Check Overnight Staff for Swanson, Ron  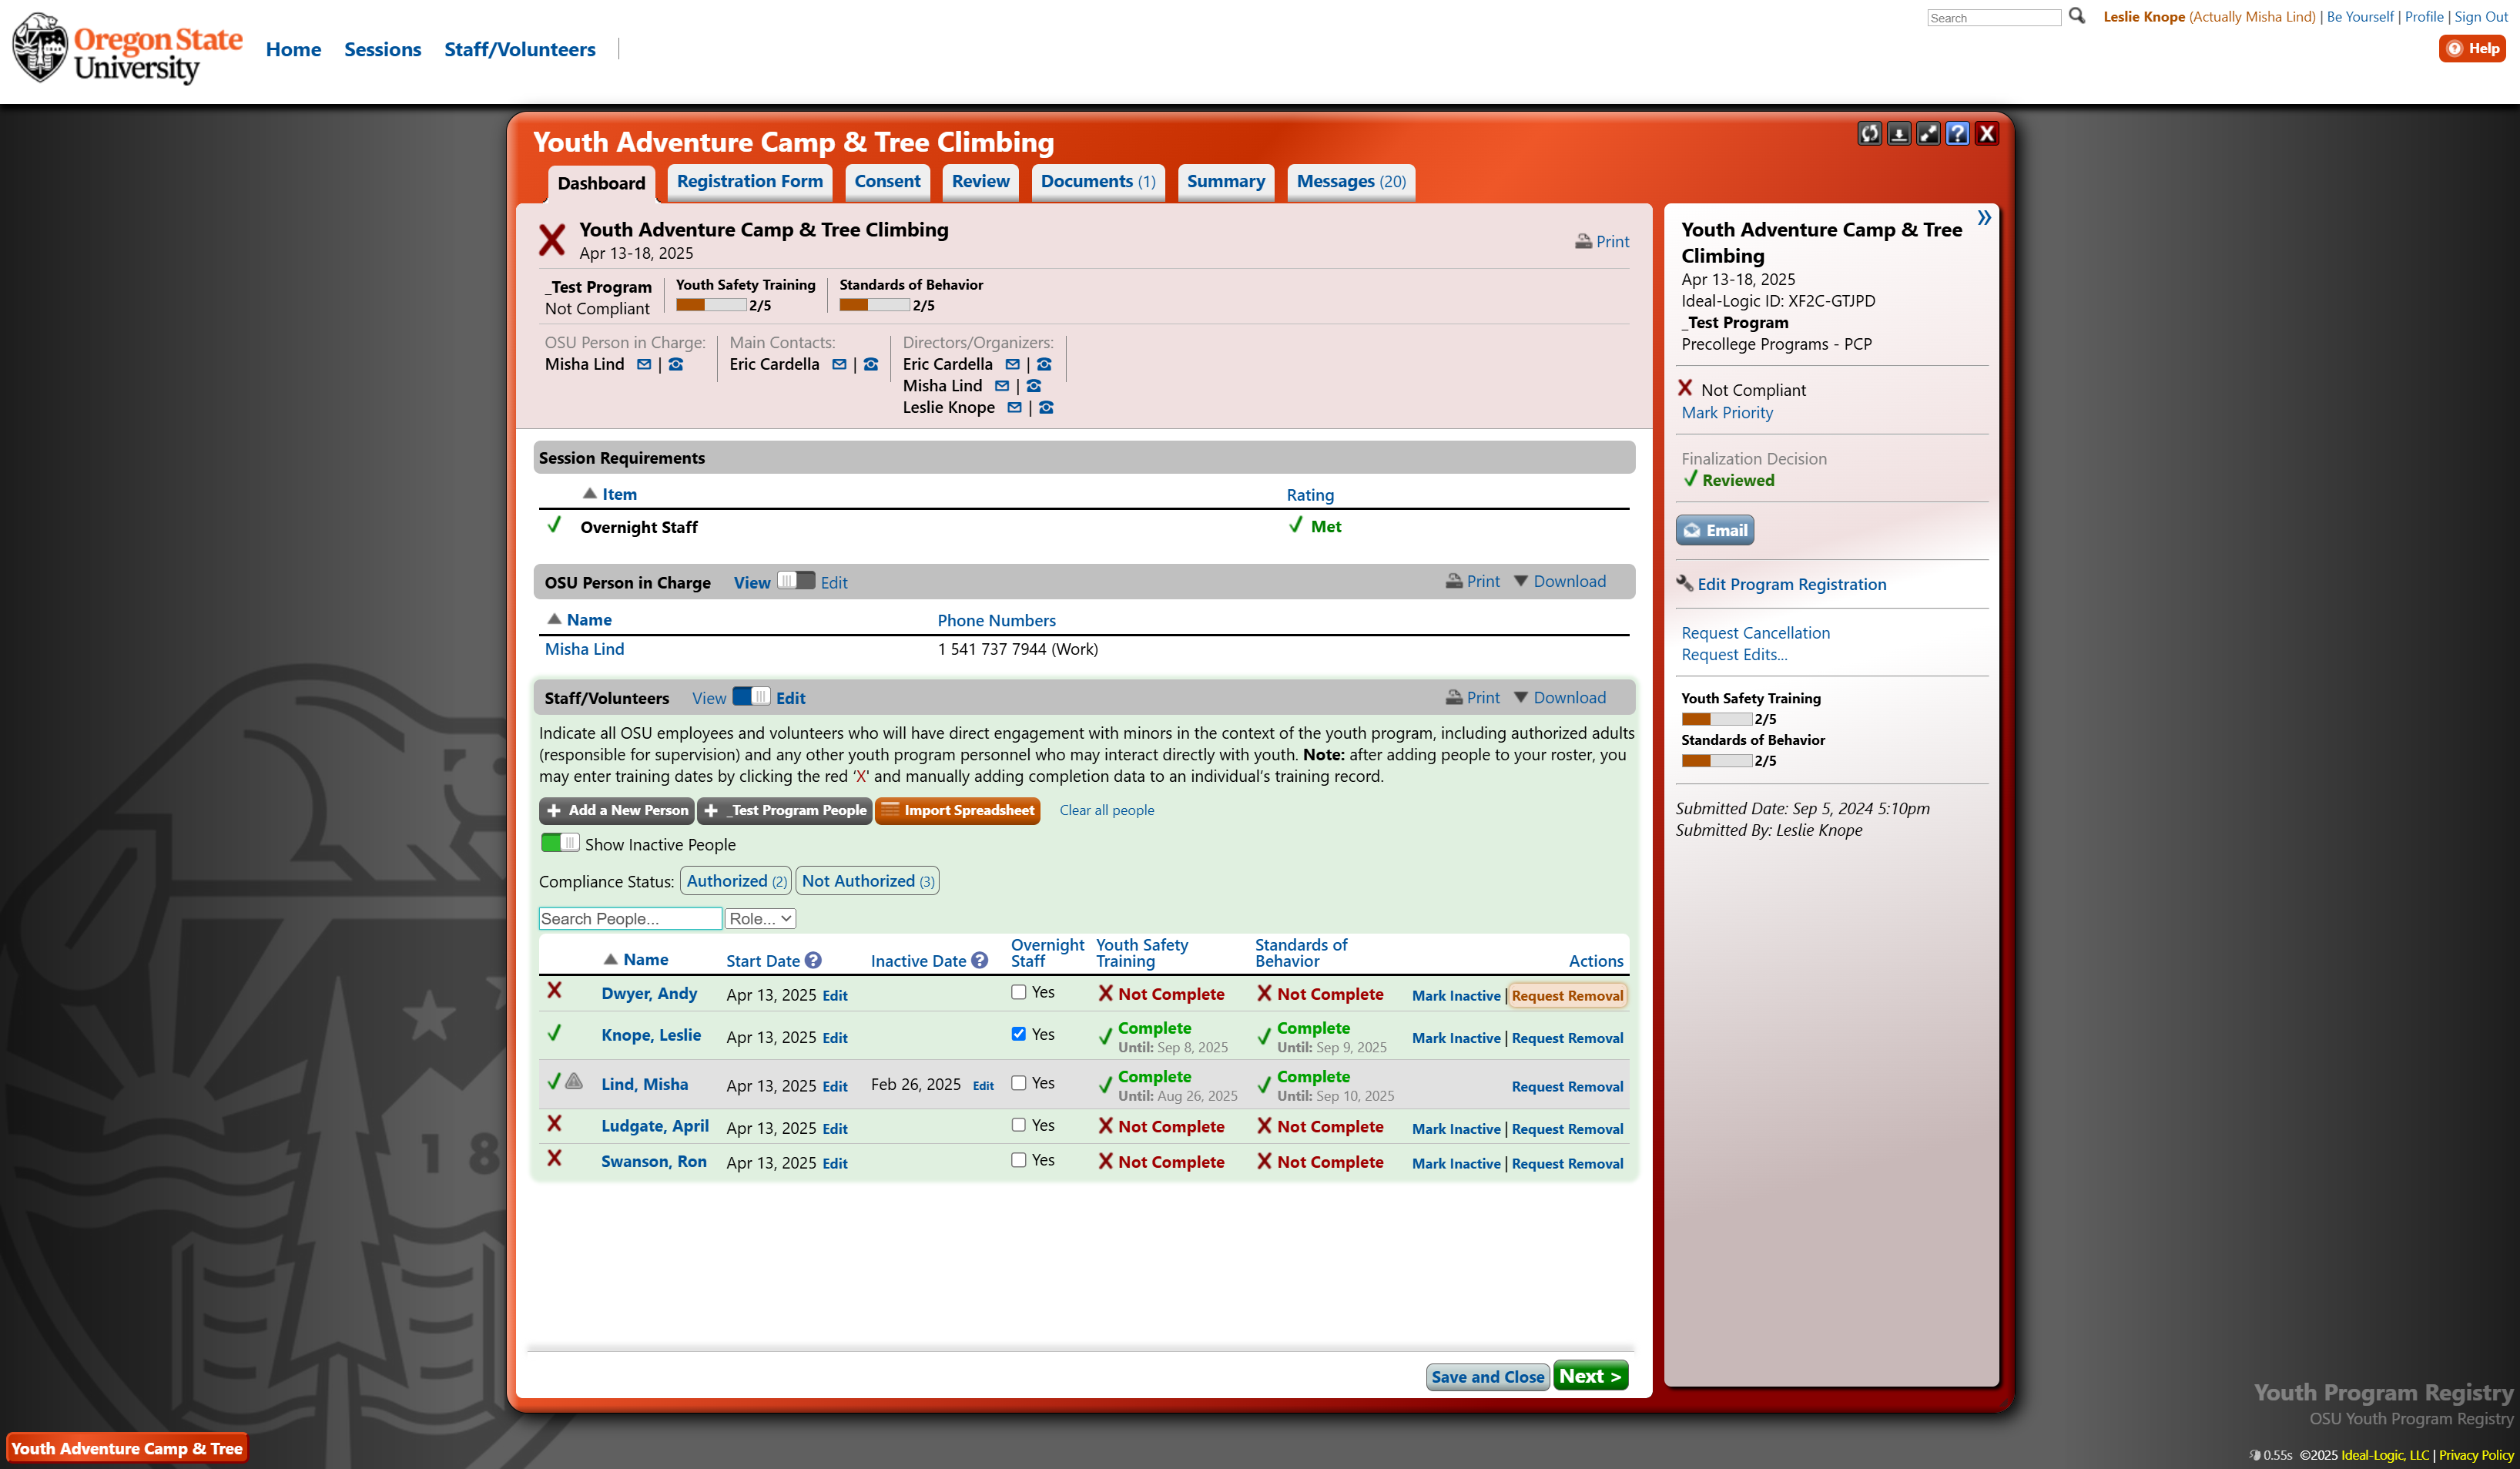[x=1018, y=1160]
